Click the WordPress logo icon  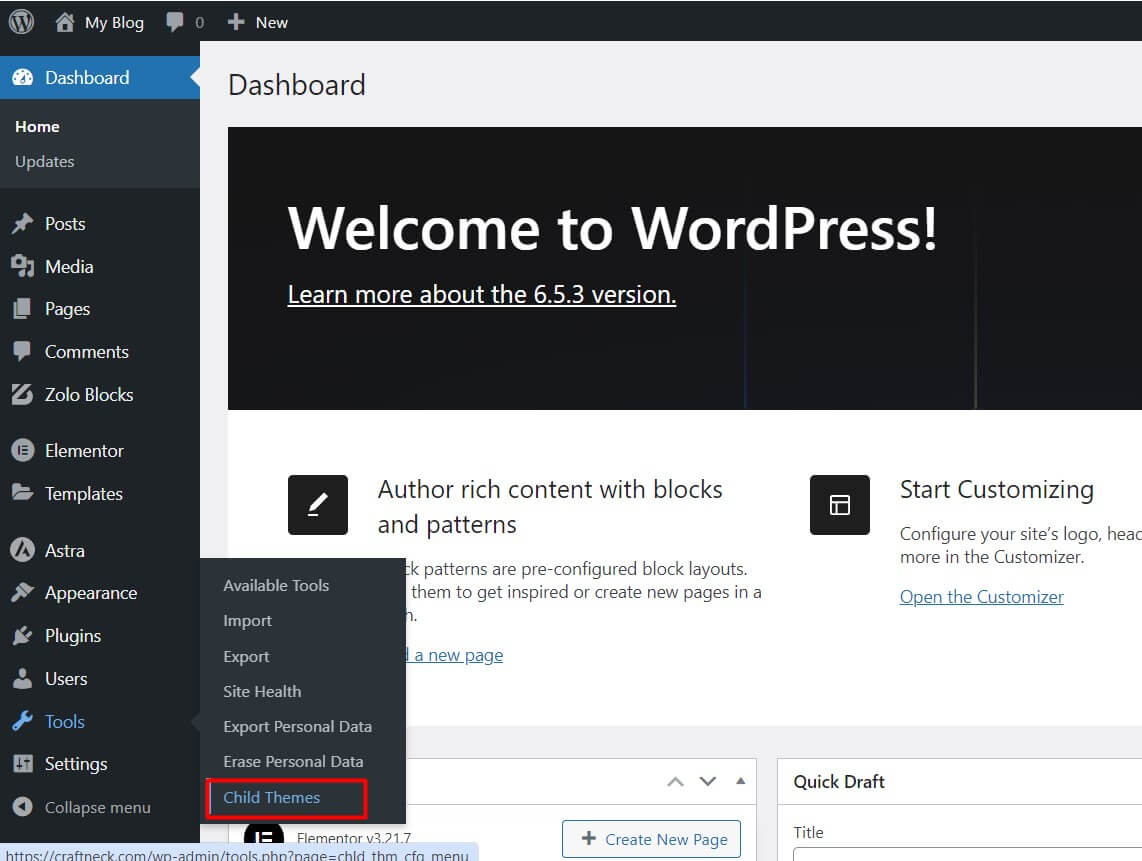pyautogui.click(x=21, y=22)
